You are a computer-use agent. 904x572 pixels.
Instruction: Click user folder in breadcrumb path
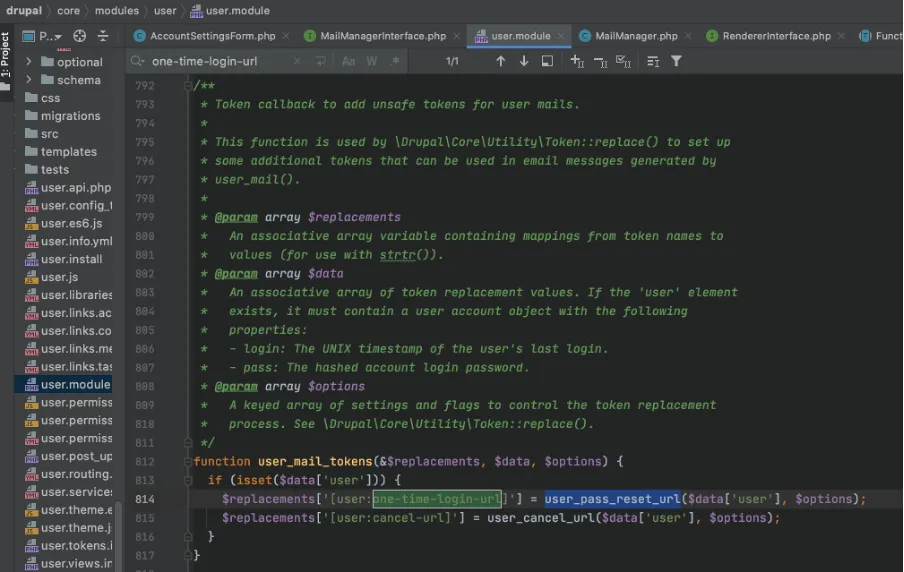(165, 10)
